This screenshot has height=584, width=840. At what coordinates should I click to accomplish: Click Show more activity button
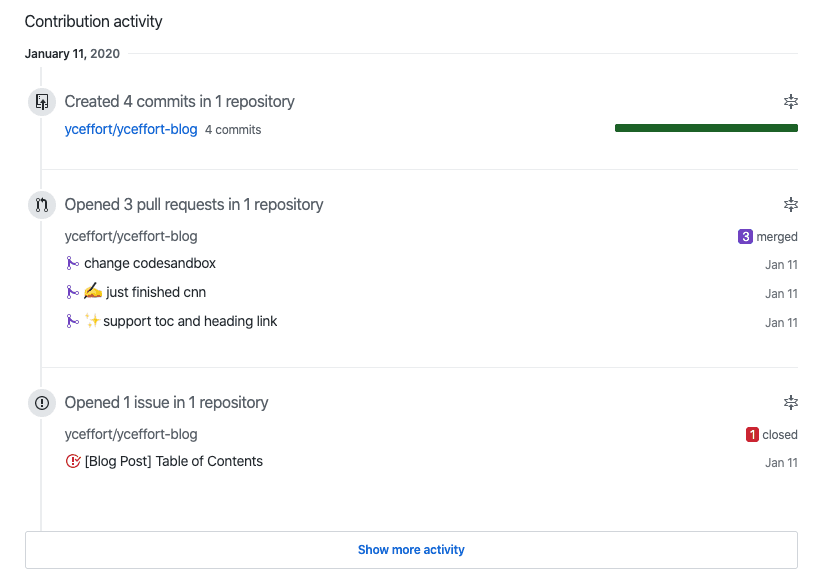(x=411, y=550)
